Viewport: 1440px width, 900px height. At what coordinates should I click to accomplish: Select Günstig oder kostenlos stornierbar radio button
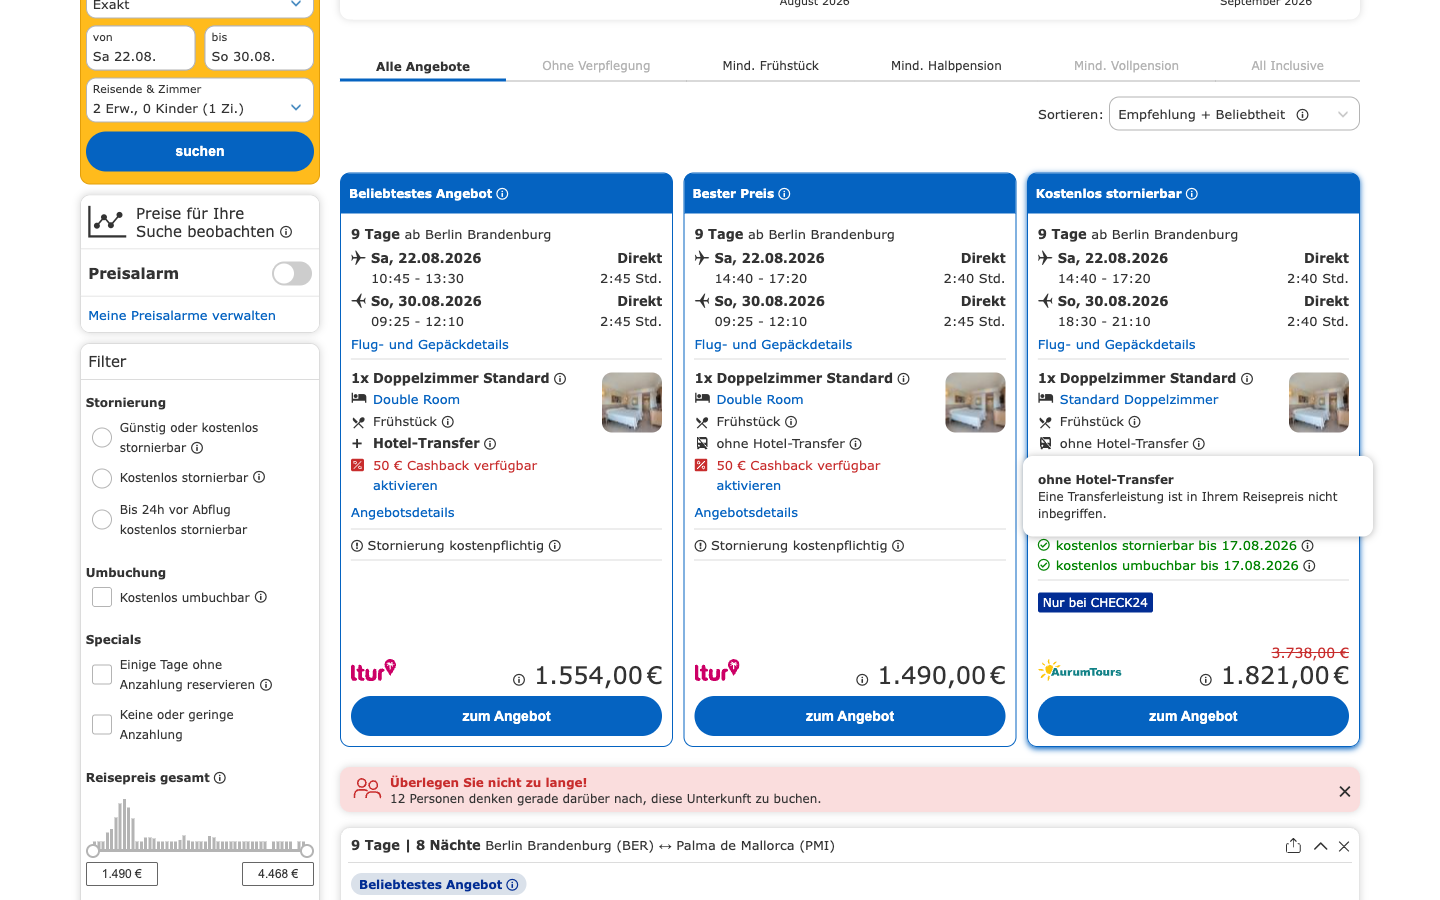coord(102,438)
